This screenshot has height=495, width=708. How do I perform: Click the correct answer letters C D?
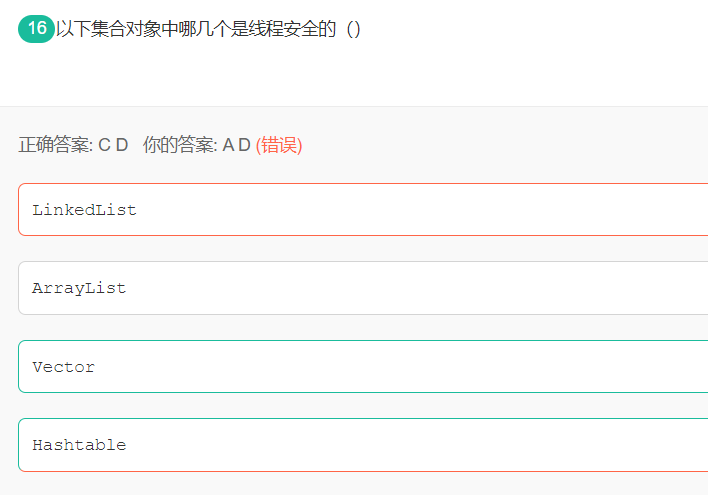113,145
